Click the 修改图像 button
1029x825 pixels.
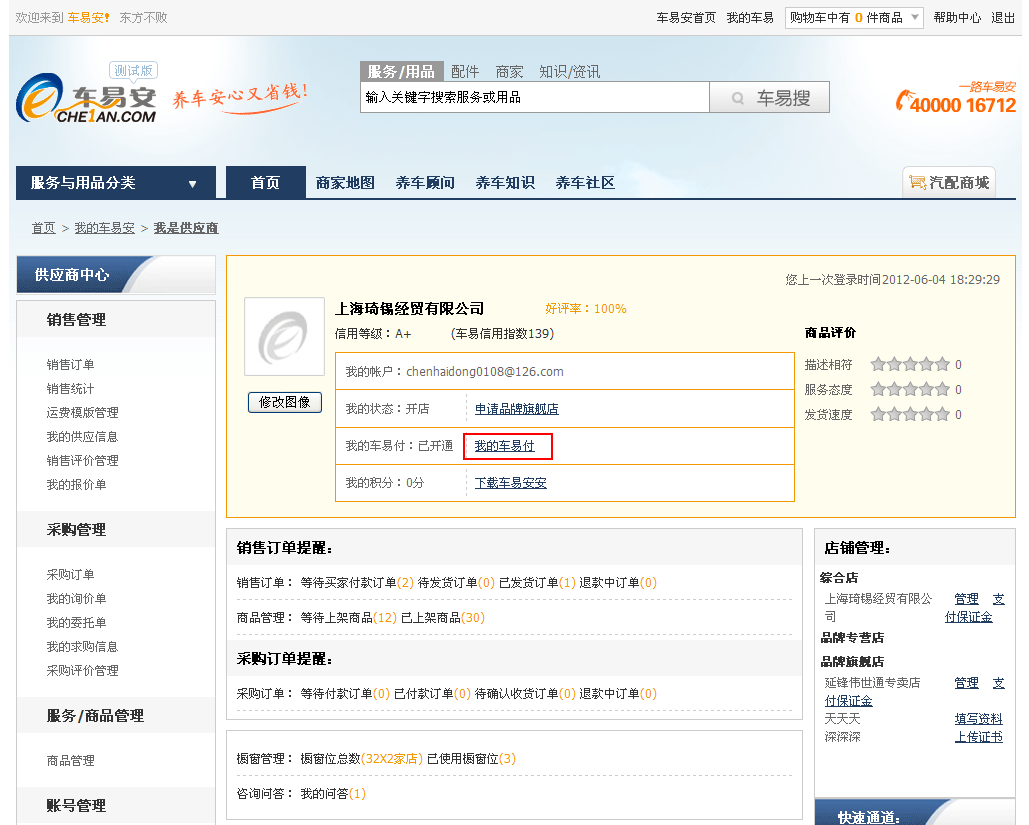(285, 402)
